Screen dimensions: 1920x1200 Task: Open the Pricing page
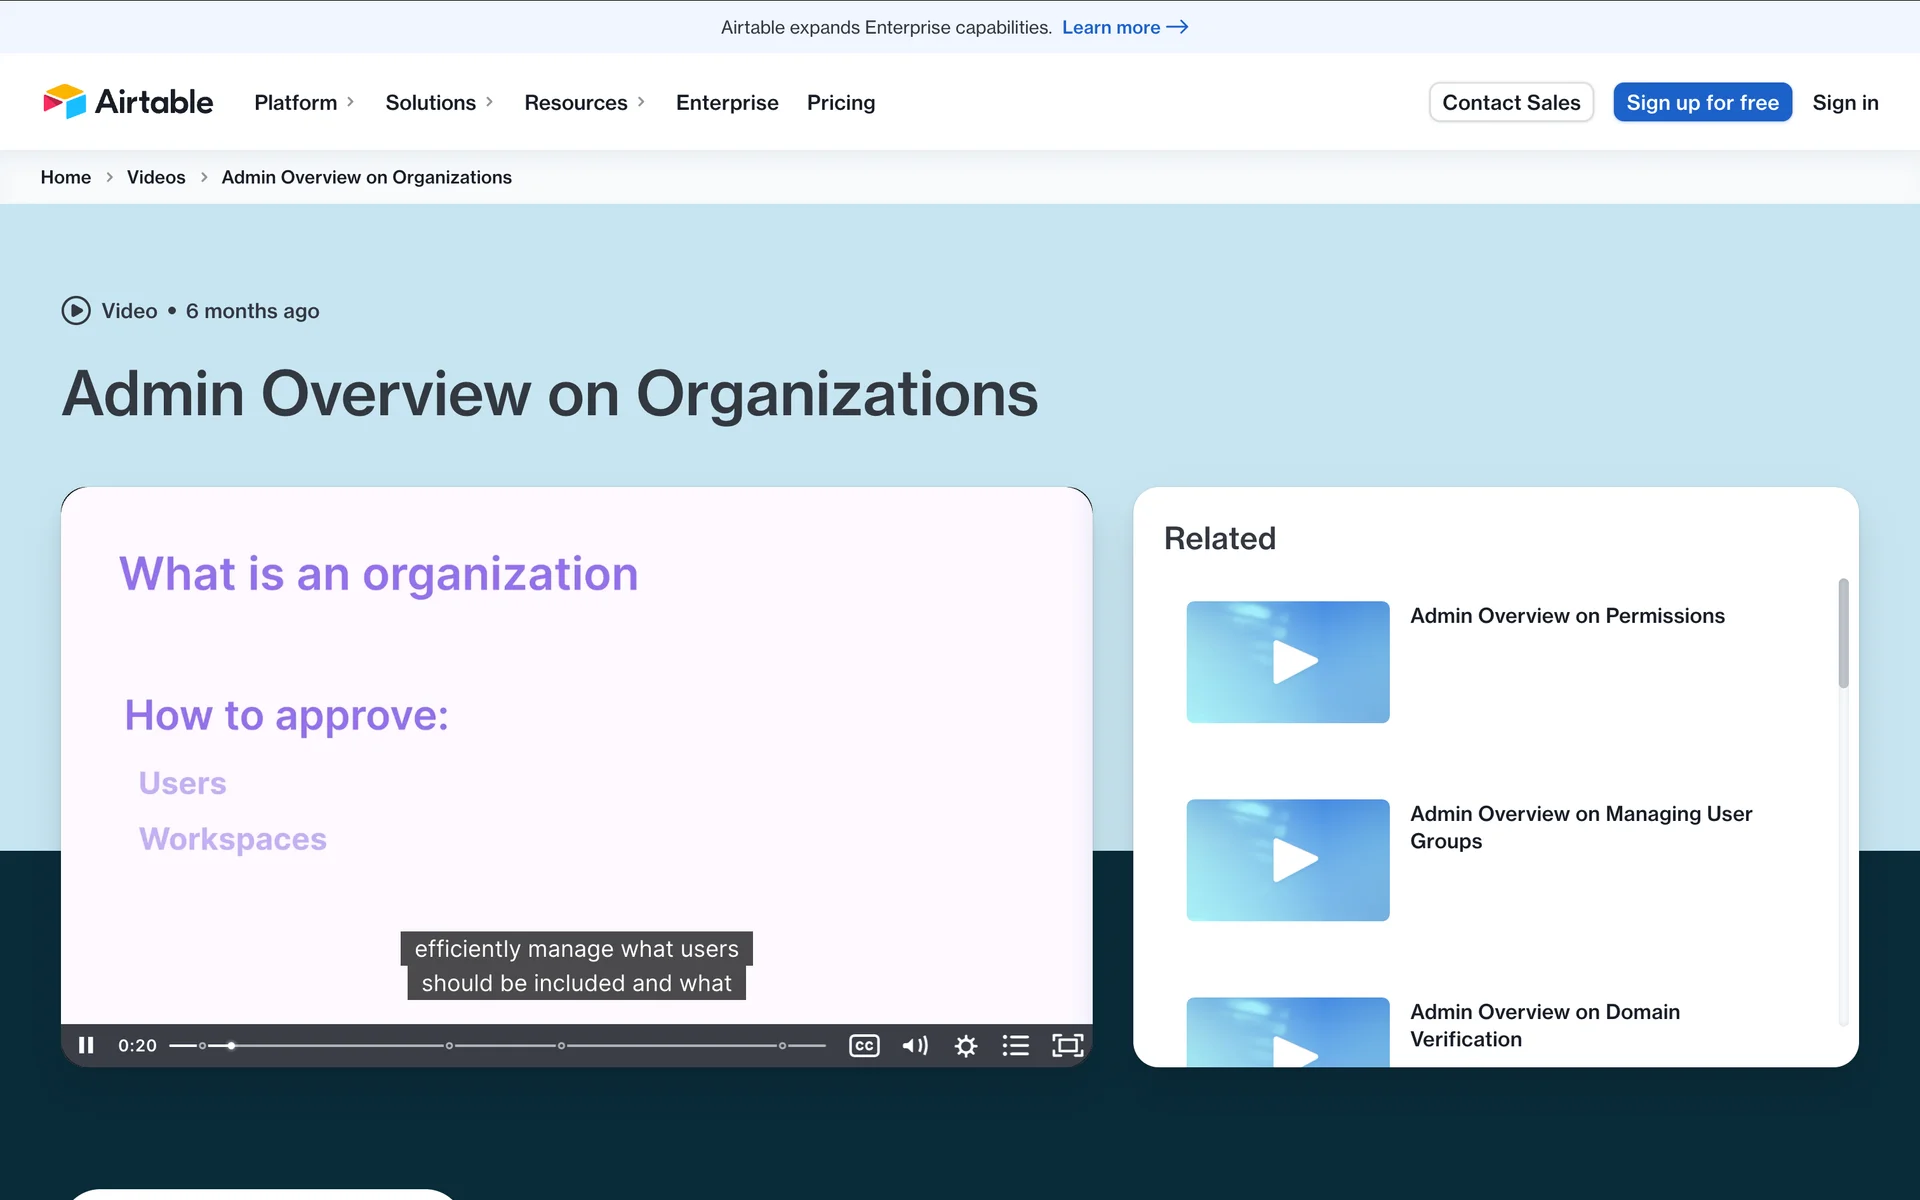pyautogui.click(x=841, y=102)
